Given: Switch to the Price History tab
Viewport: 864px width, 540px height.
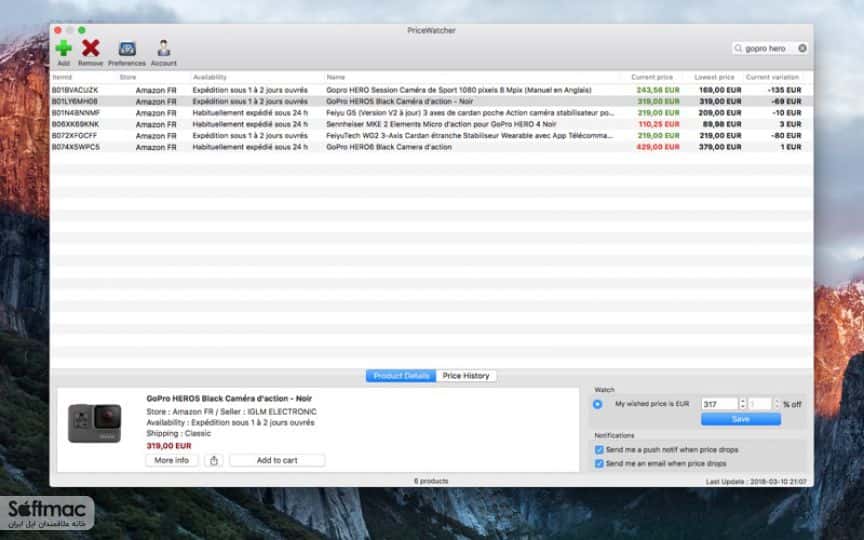Looking at the screenshot, I should point(466,376).
